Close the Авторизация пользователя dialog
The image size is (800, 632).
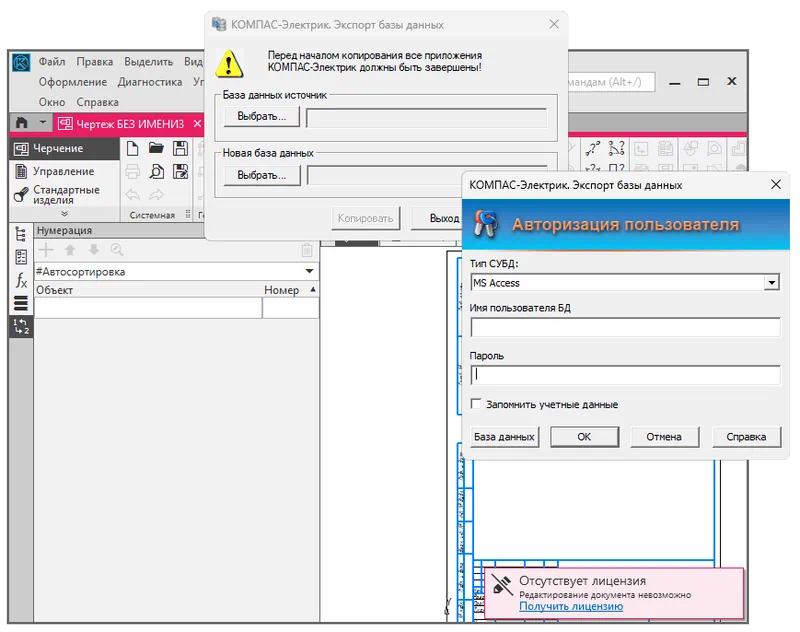coord(776,184)
